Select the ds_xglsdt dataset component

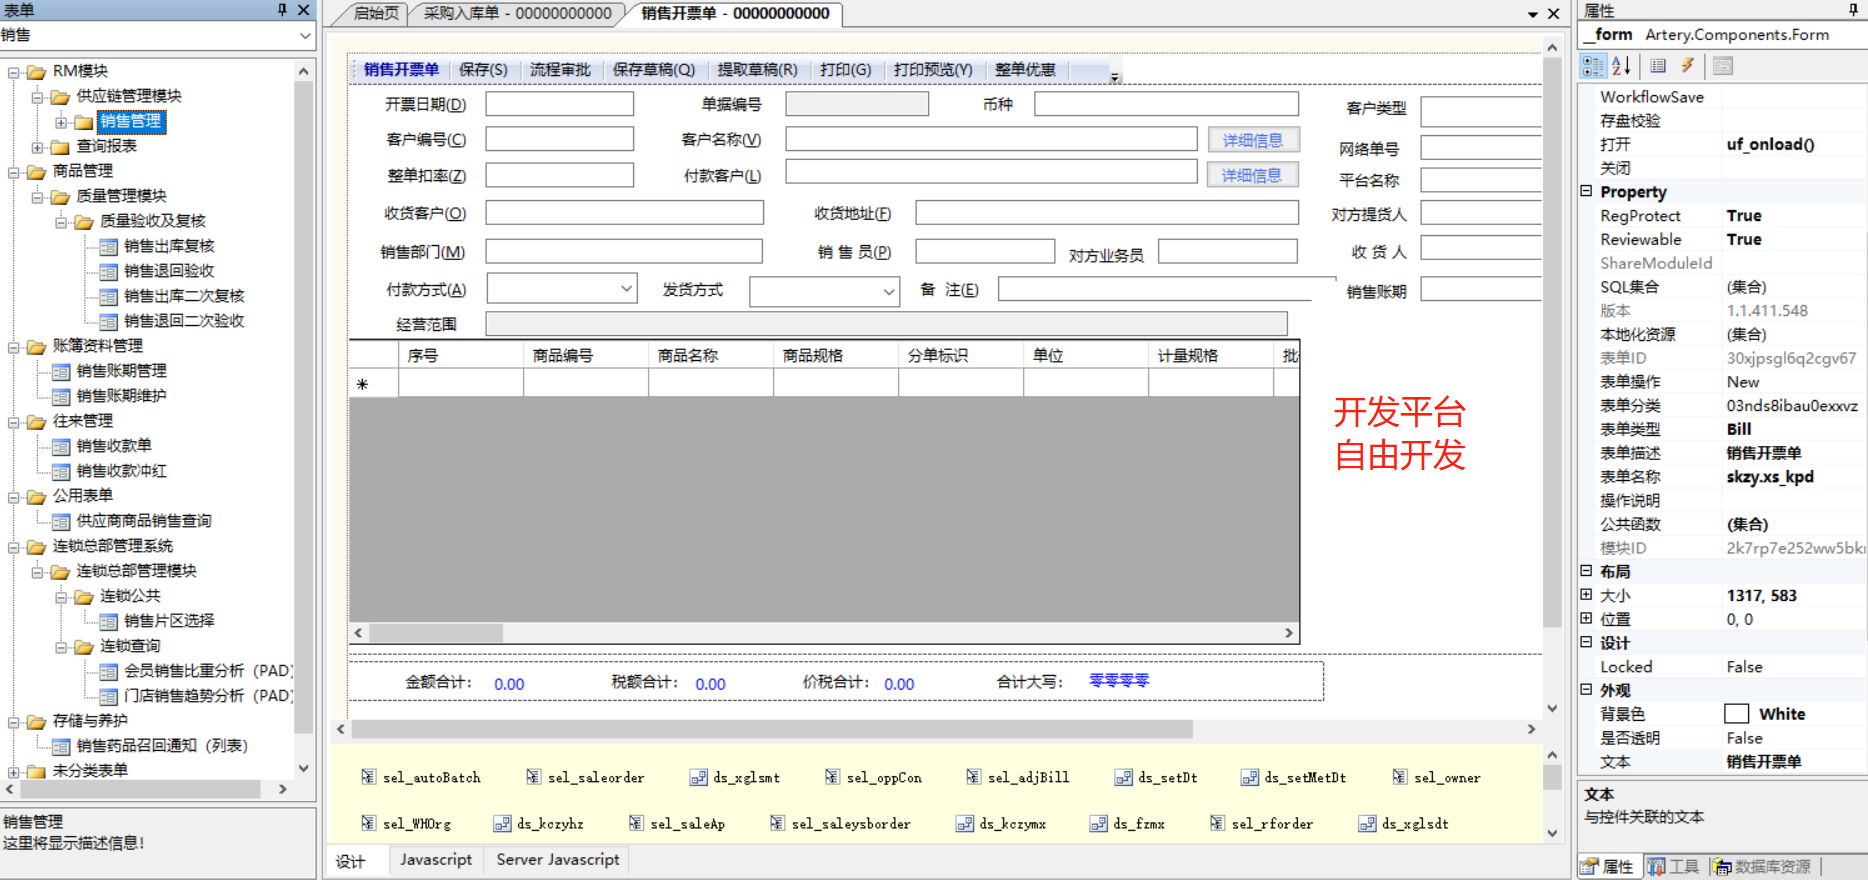click(1367, 823)
